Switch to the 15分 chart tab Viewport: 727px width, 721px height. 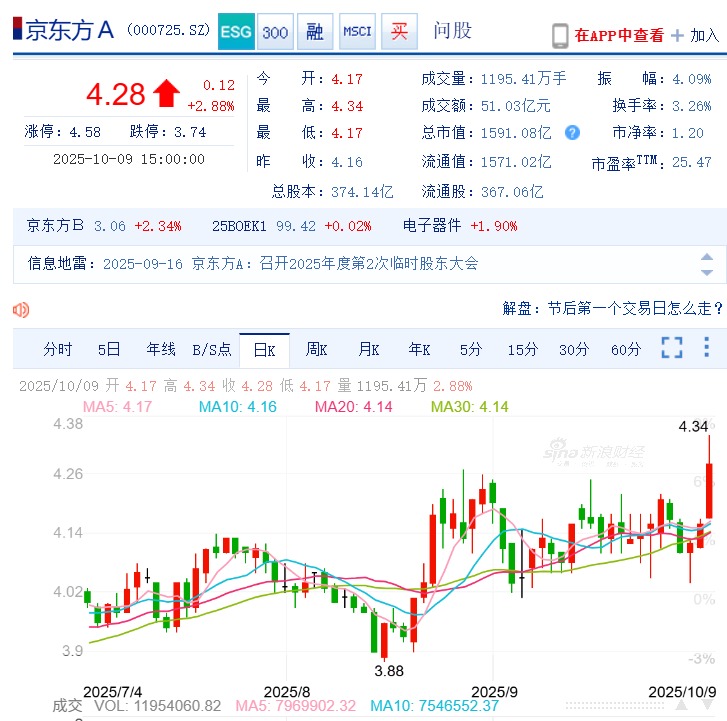click(x=523, y=349)
